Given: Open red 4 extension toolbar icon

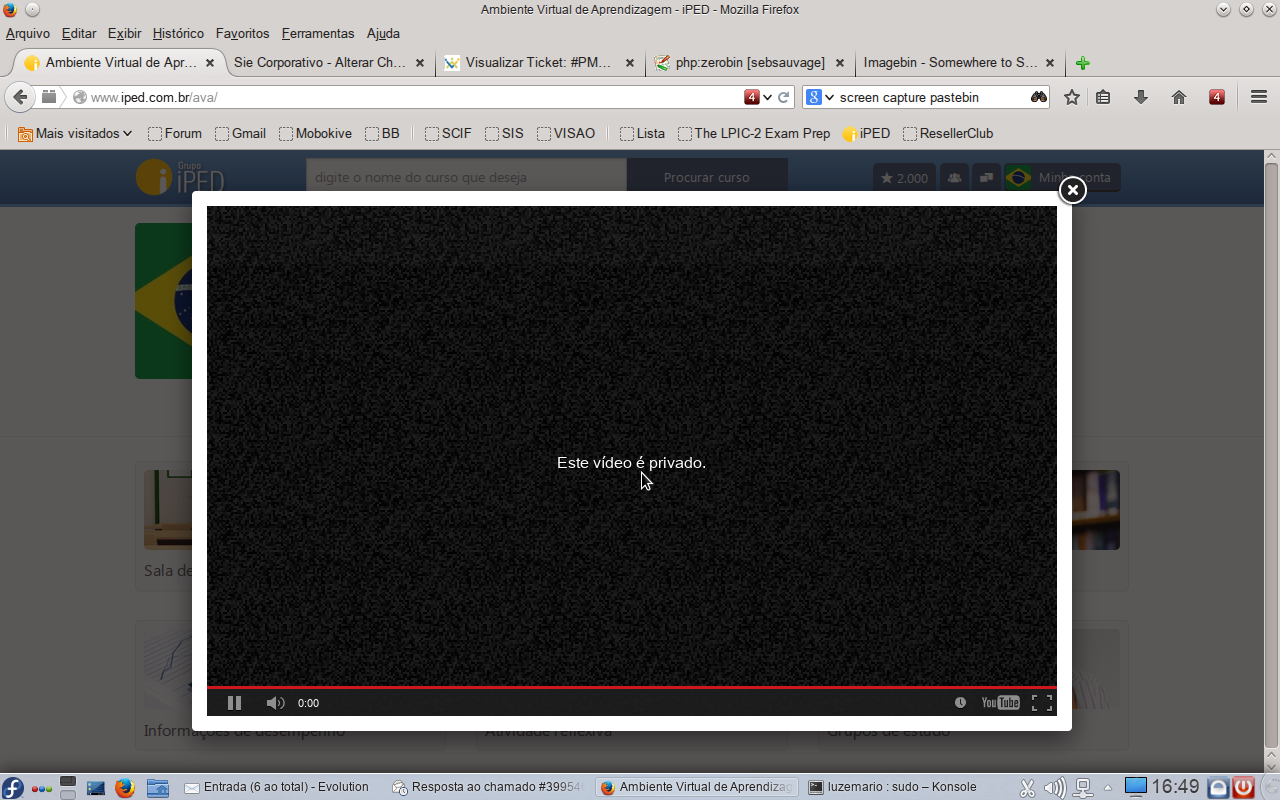Looking at the screenshot, I should (1217, 97).
